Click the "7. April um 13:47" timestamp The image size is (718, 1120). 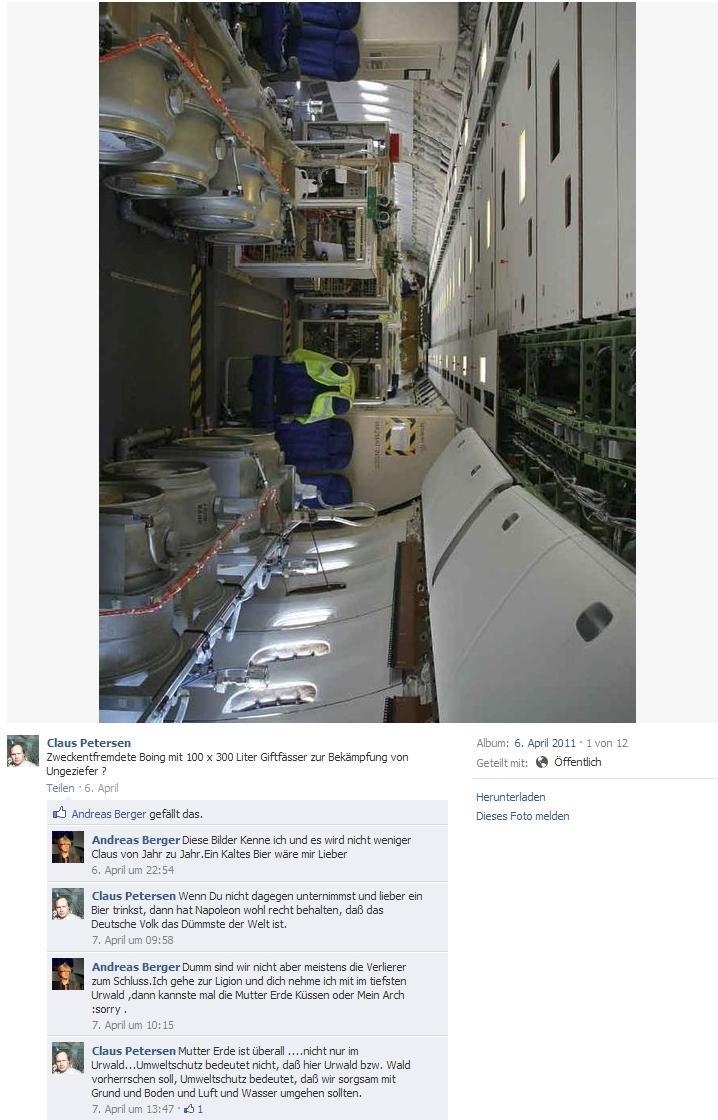tap(132, 1109)
